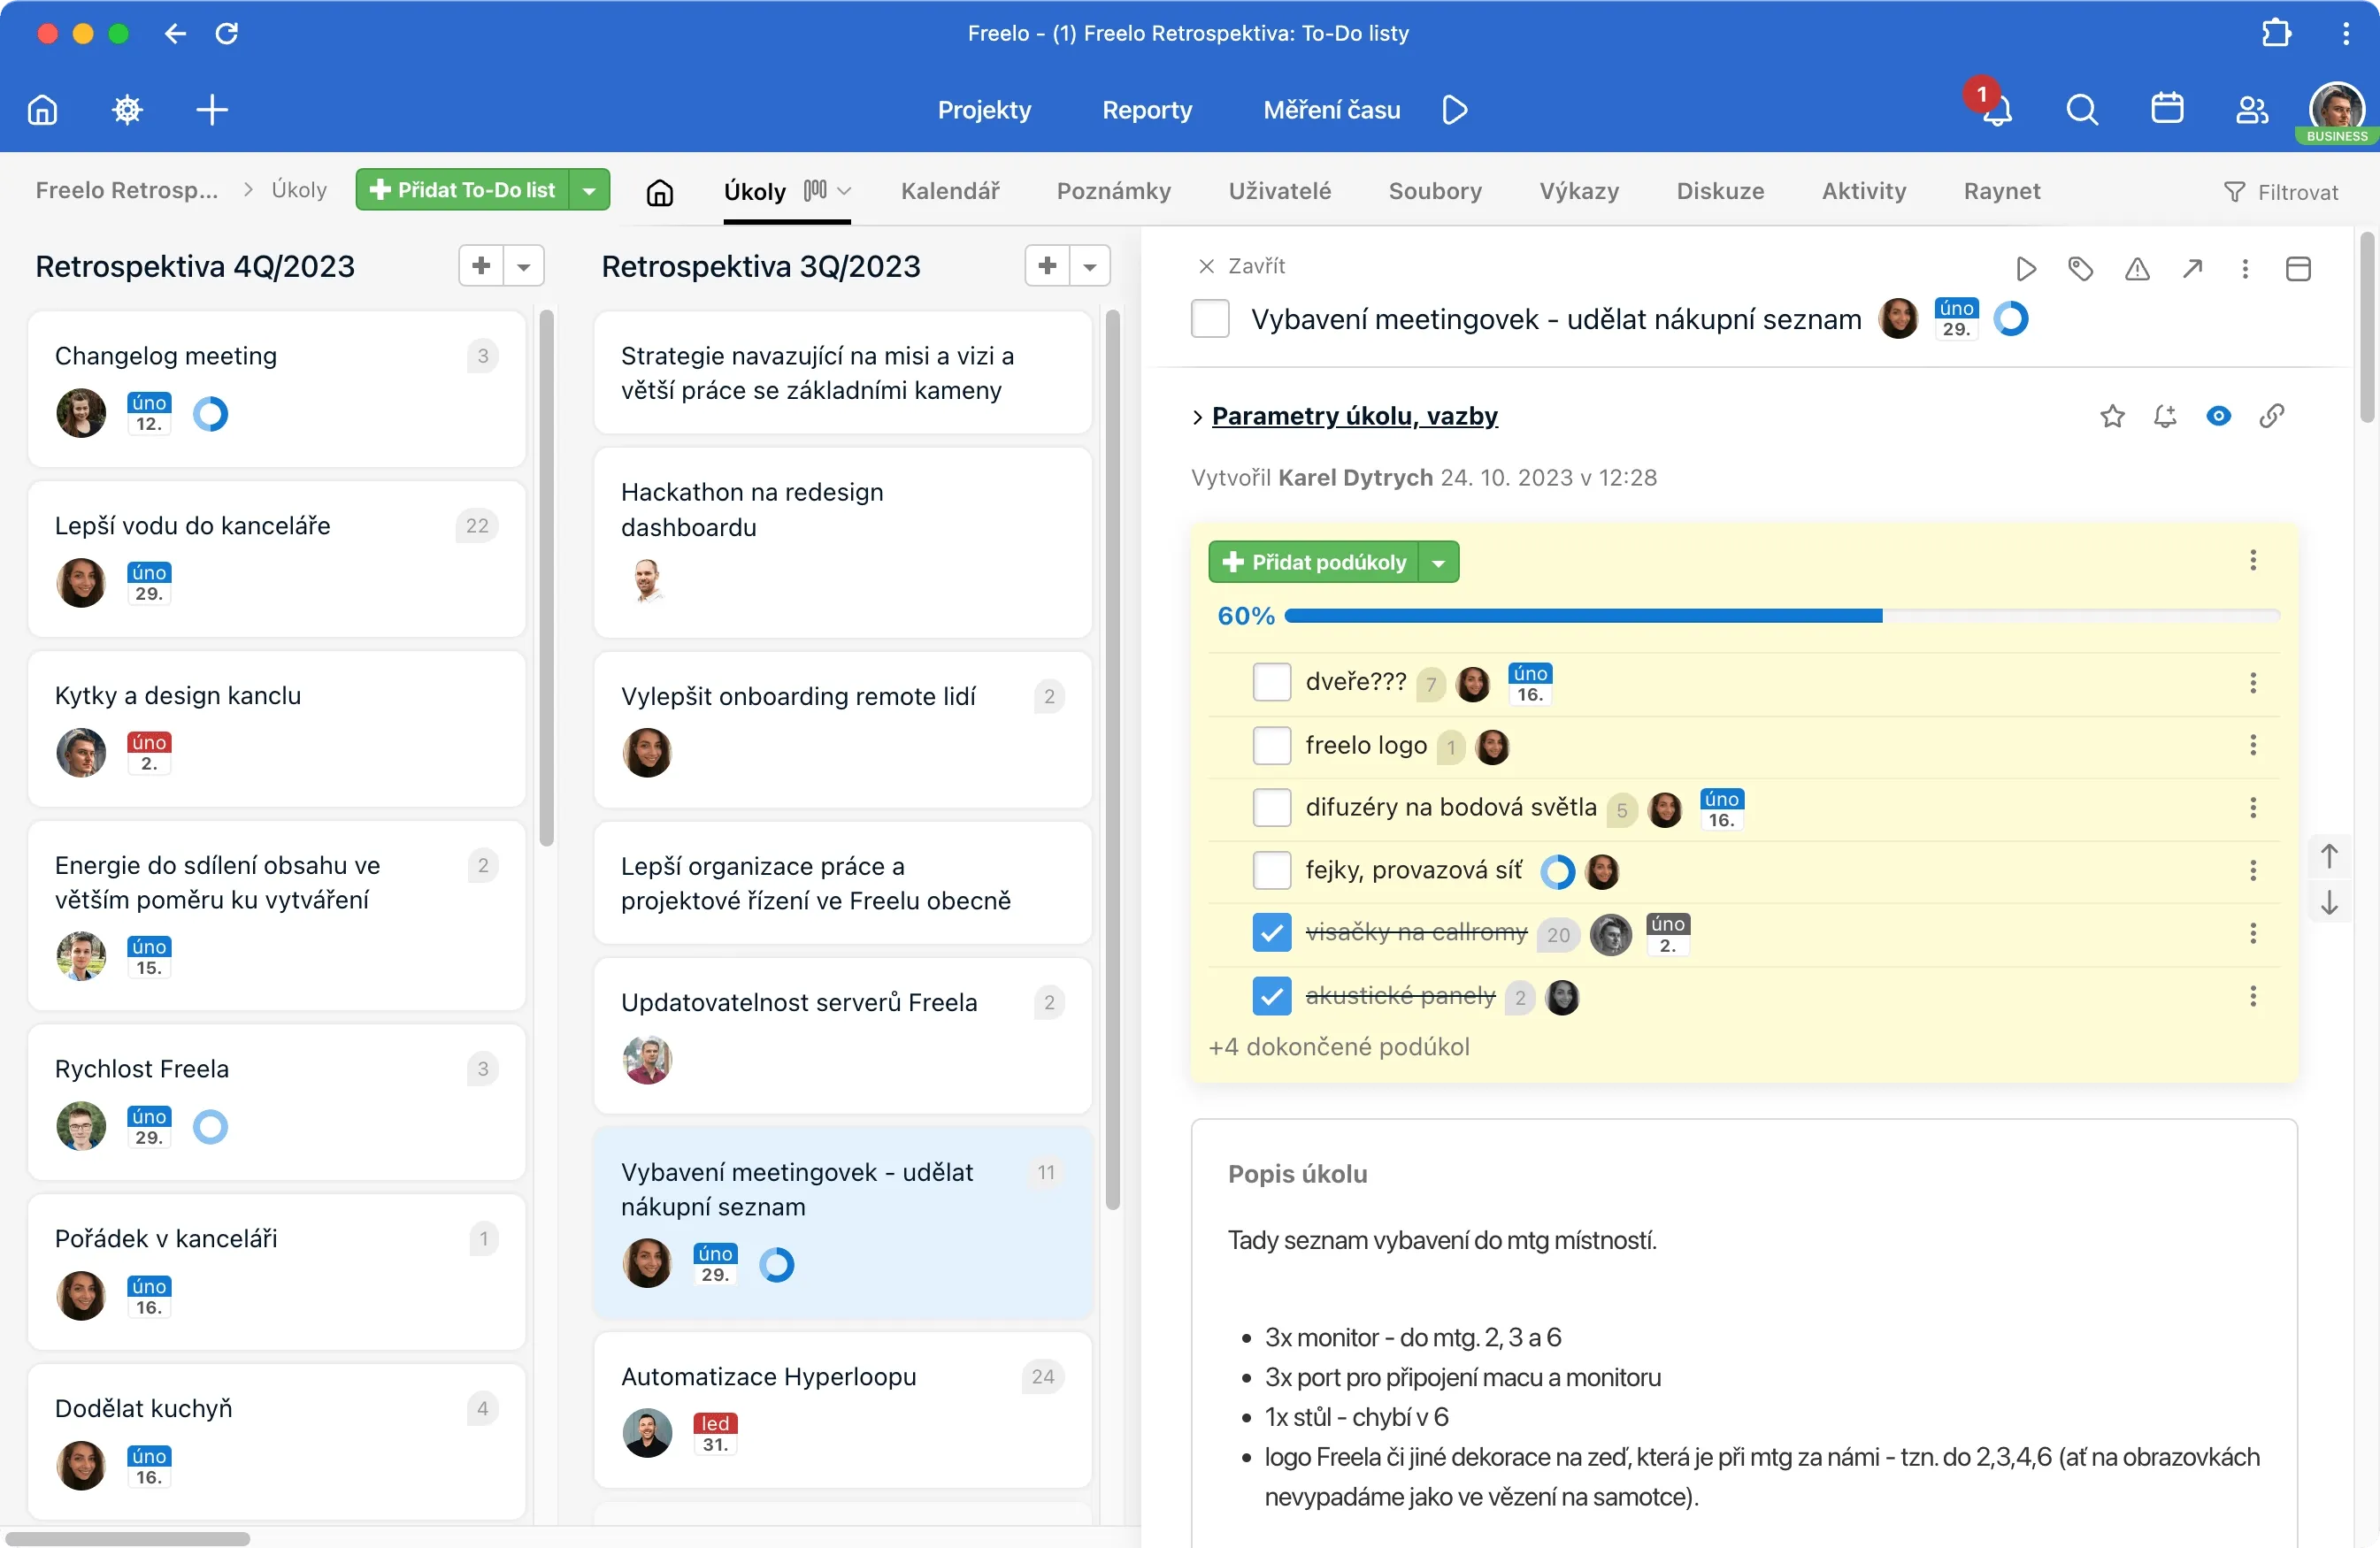The image size is (2380, 1548).
Task: Check the 'dveře???' subtask checkbox
Action: pos(1271,683)
